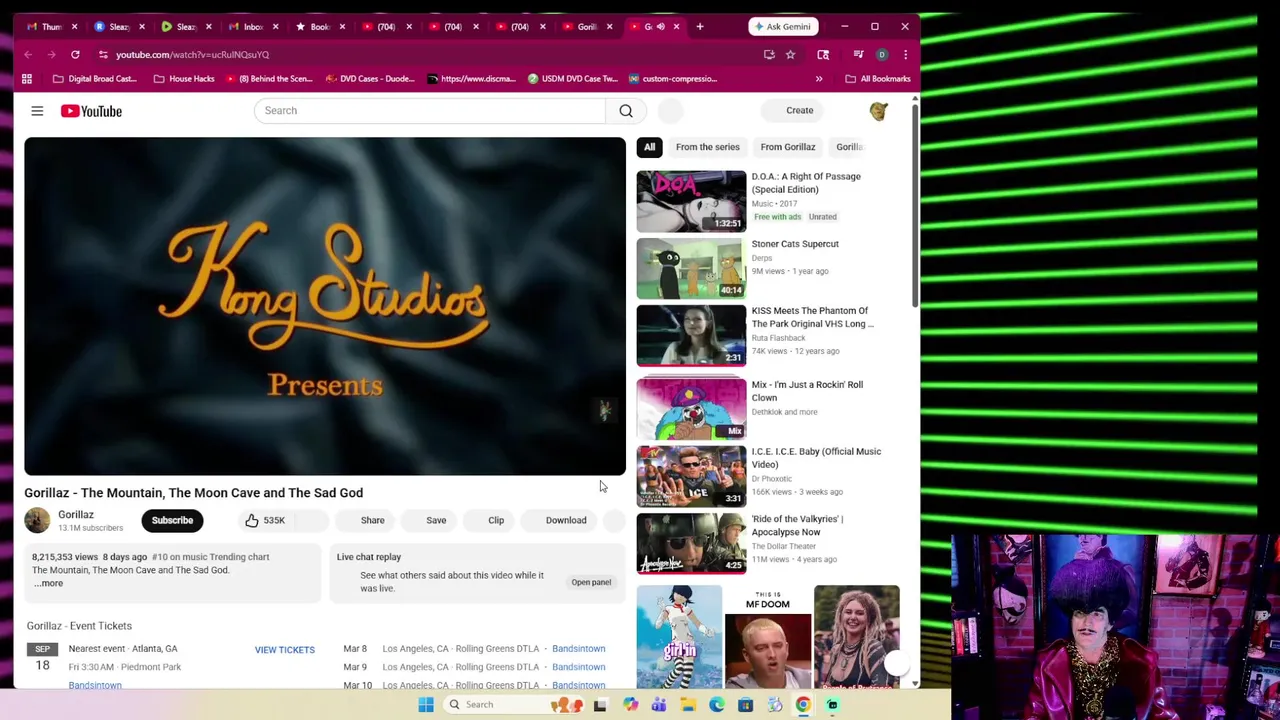
Task: Open Bandsintown link for Mar 9 show
Action: [578, 667]
